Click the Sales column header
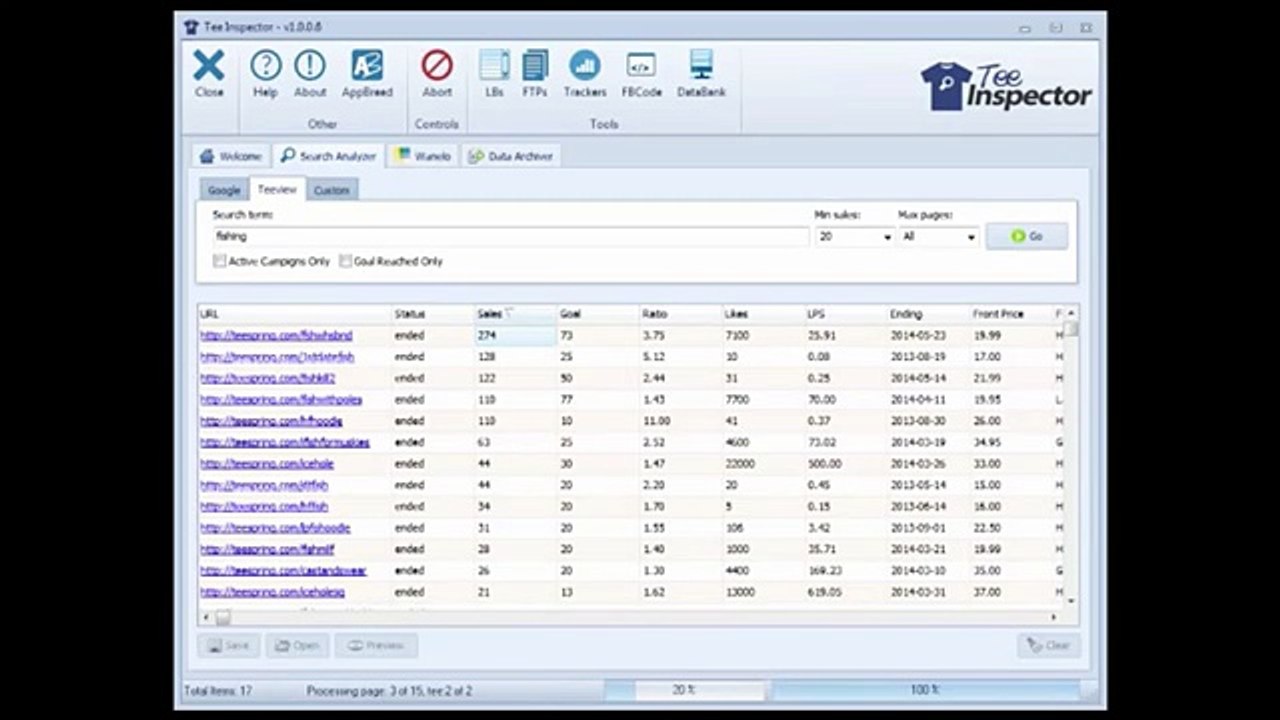The image size is (1280, 720). 515,314
